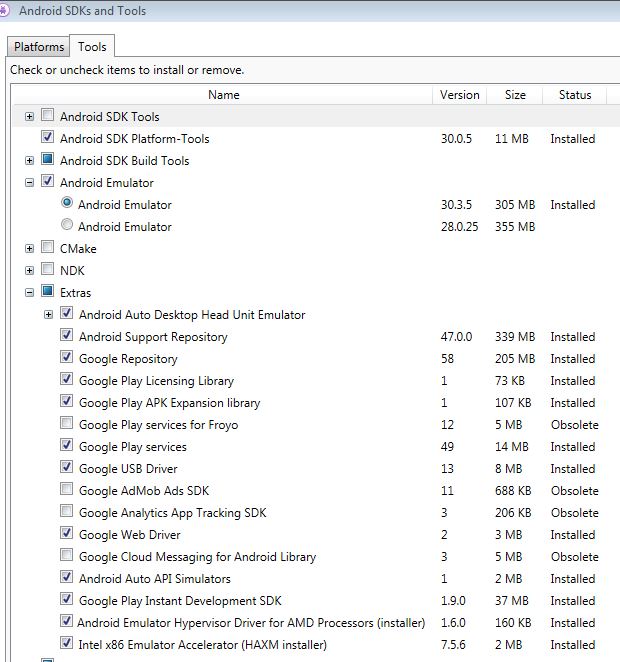Sort by the Status column header

(575, 95)
